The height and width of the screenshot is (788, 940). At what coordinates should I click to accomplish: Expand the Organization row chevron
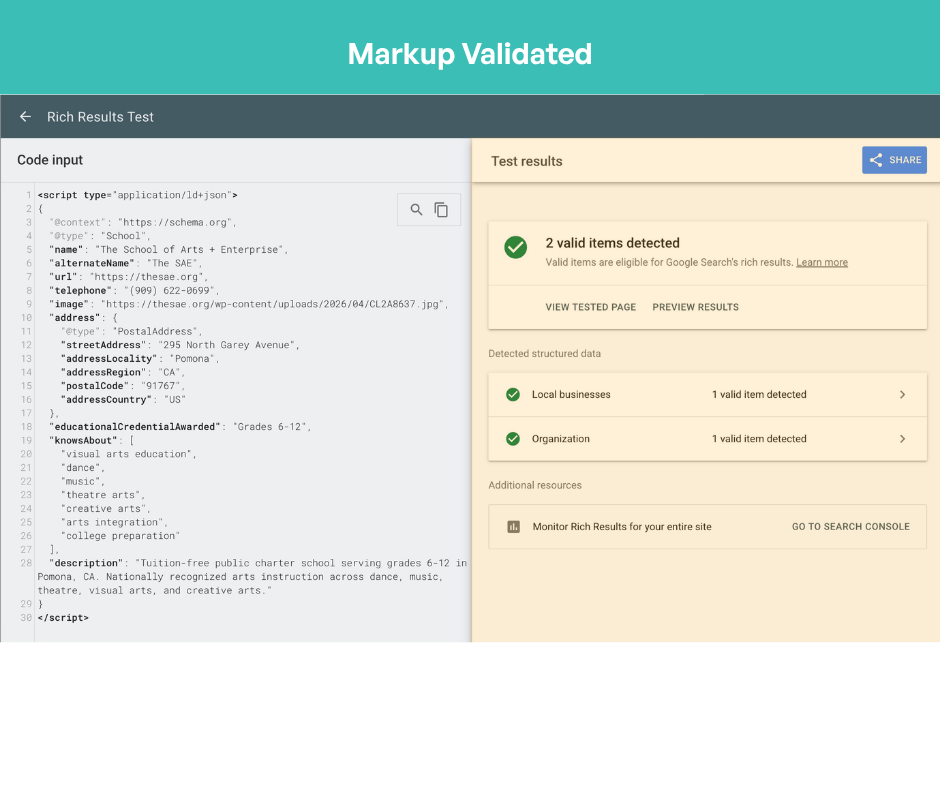[902, 439]
